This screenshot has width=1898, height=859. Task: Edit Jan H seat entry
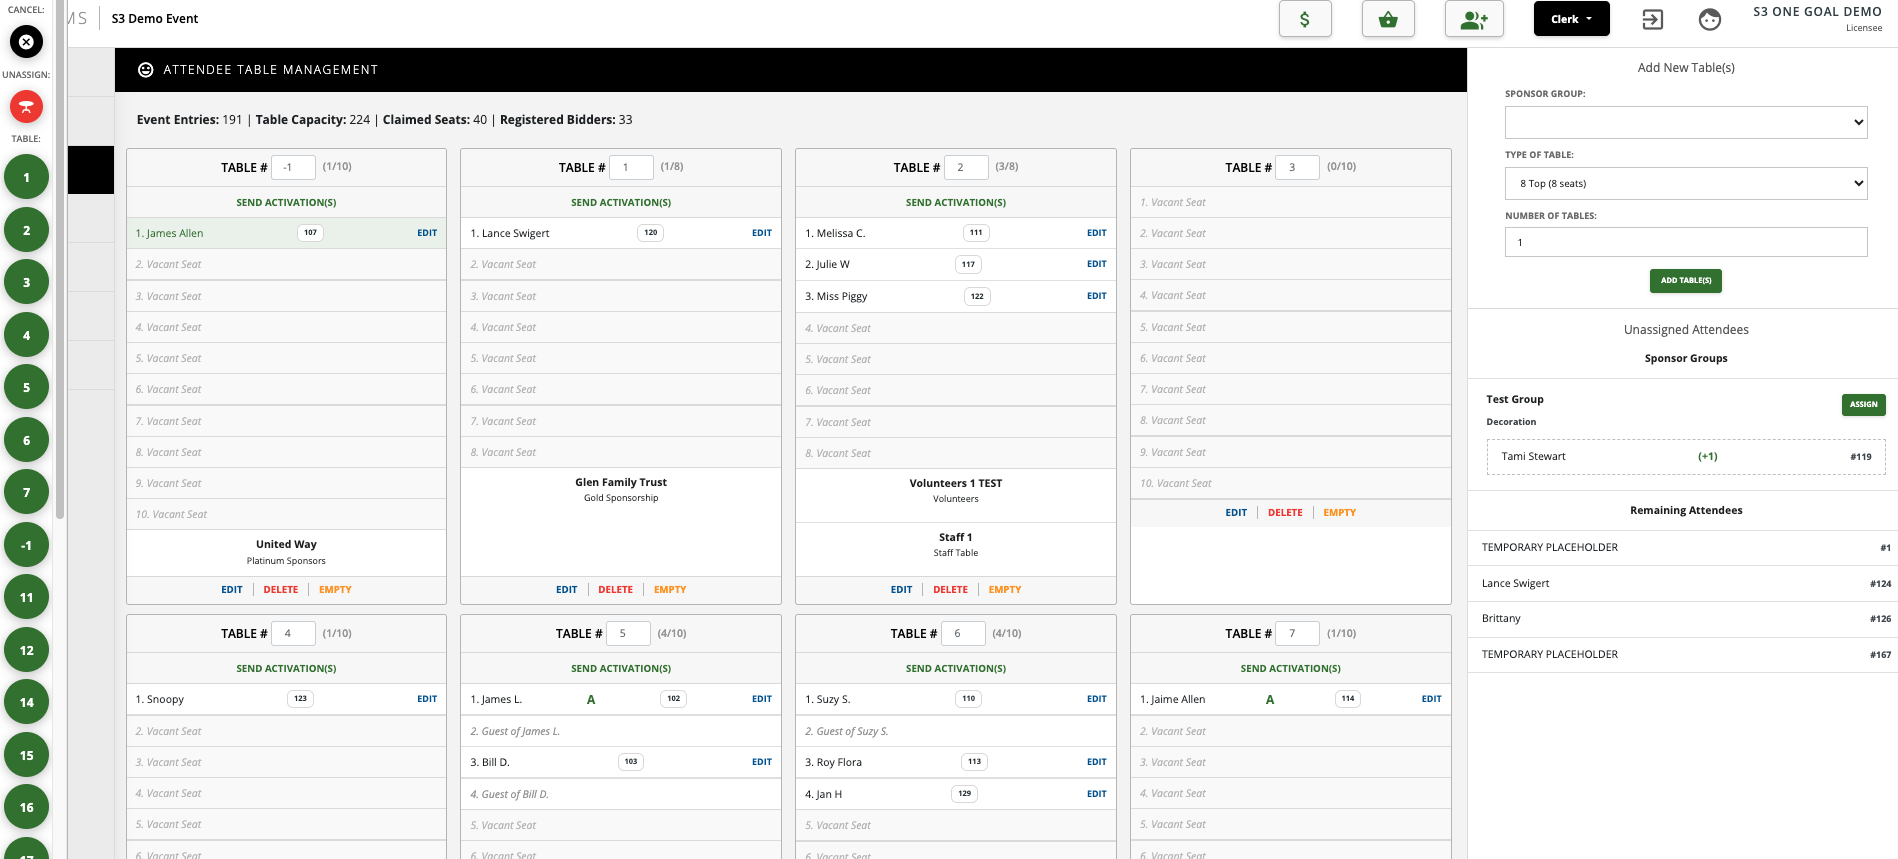[x=1097, y=794]
